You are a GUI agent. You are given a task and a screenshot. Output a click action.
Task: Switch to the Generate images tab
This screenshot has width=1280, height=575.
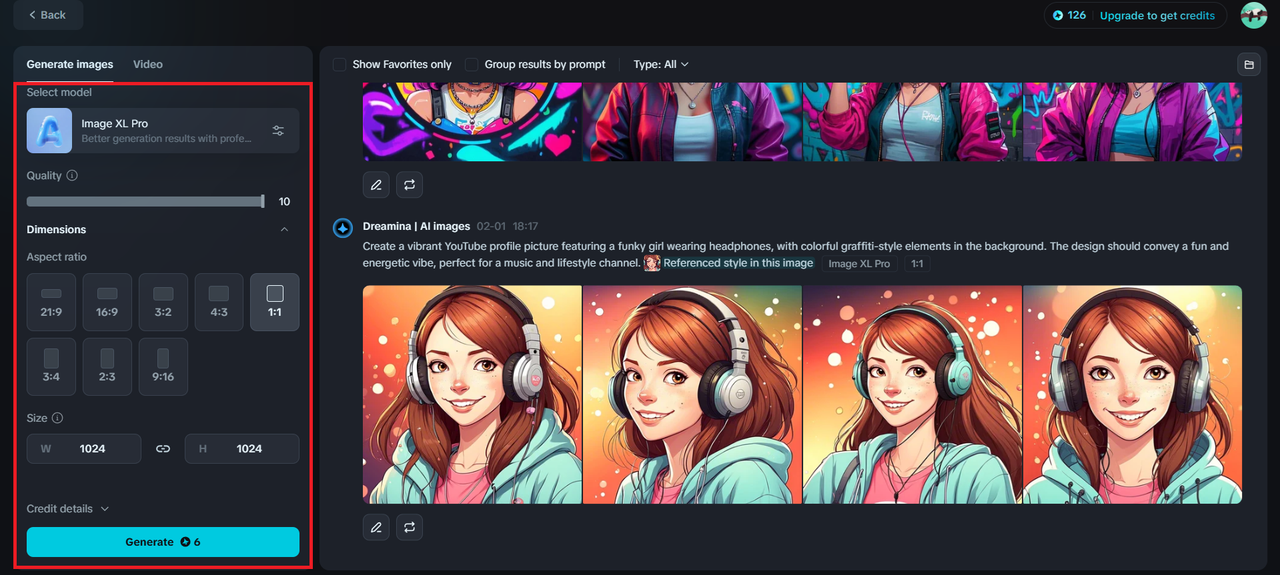coord(70,64)
